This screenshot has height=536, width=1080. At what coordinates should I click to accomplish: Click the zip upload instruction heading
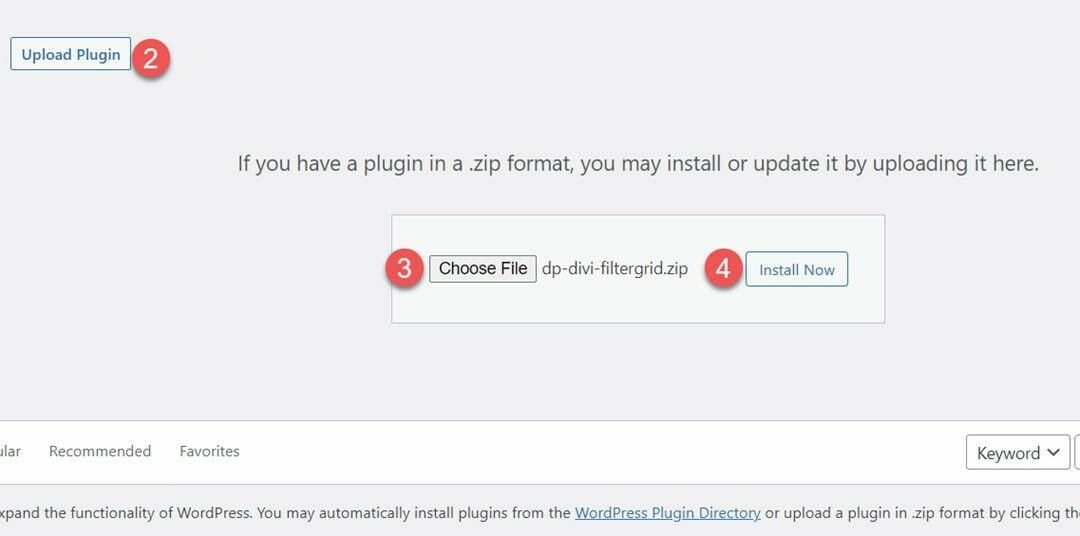point(638,163)
